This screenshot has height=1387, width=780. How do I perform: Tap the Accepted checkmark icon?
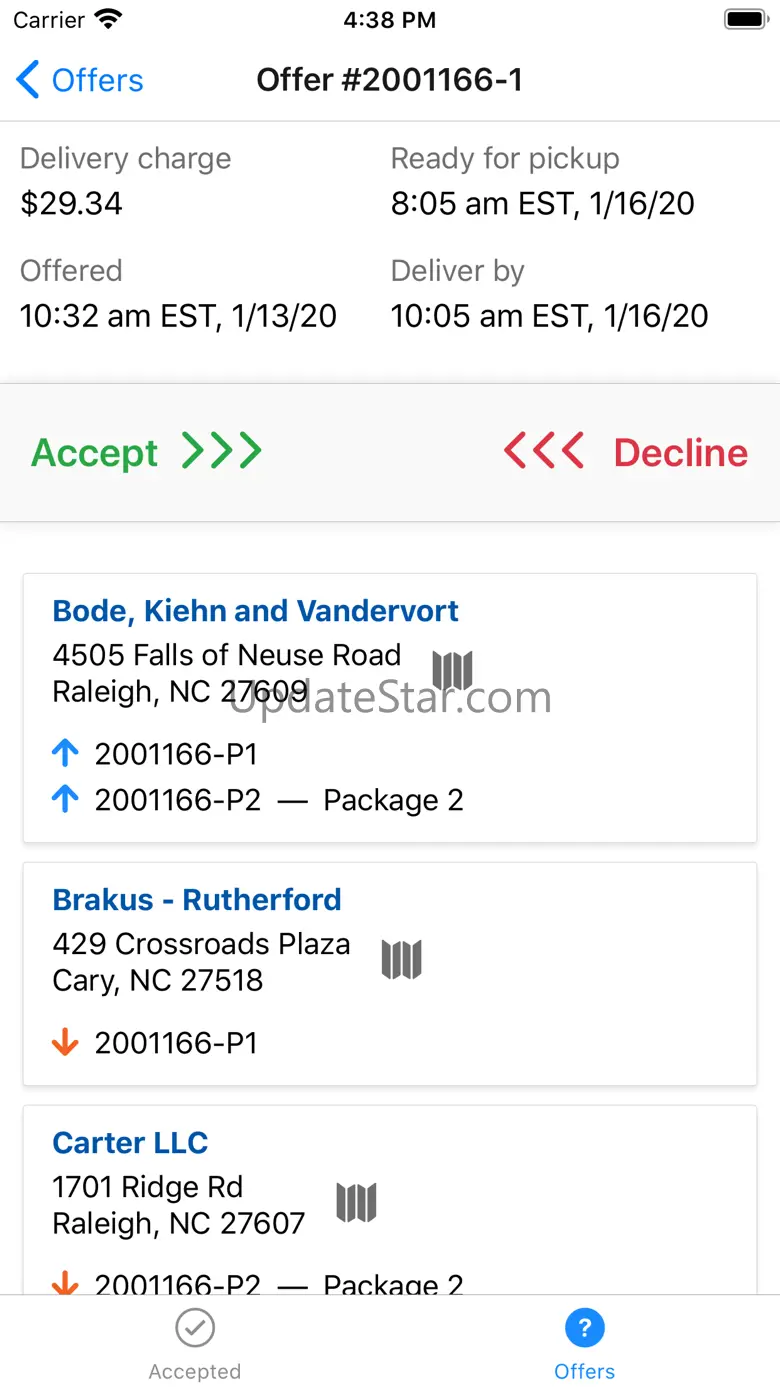tap(195, 1328)
